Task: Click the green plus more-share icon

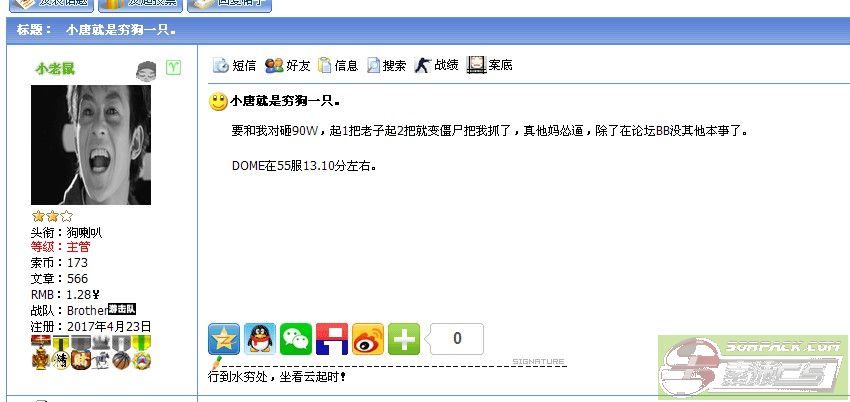Action: click(404, 339)
